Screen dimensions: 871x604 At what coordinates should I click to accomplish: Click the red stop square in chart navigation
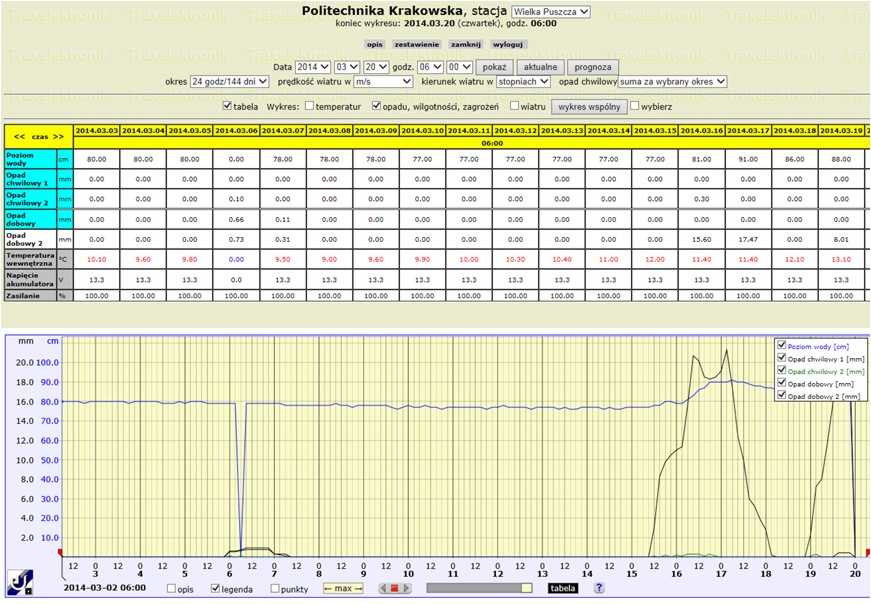(x=394, y=588)
